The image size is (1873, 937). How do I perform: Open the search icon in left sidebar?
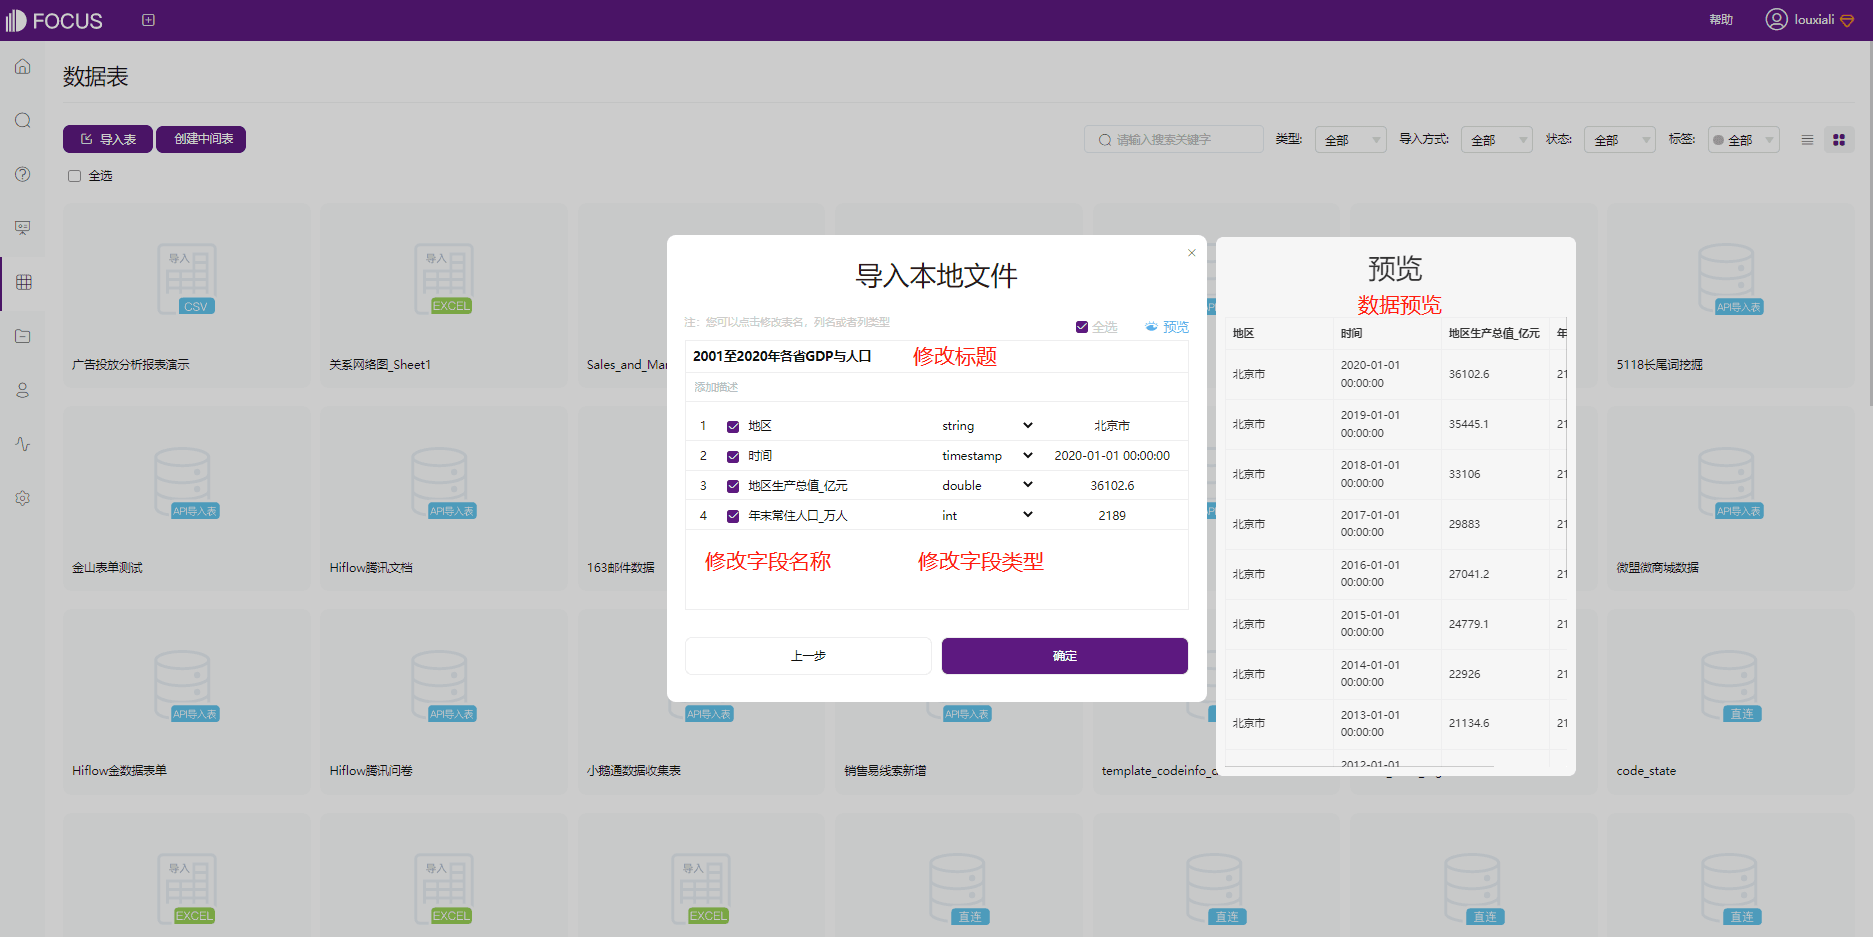pyautogui.click(x=22, y=121)
